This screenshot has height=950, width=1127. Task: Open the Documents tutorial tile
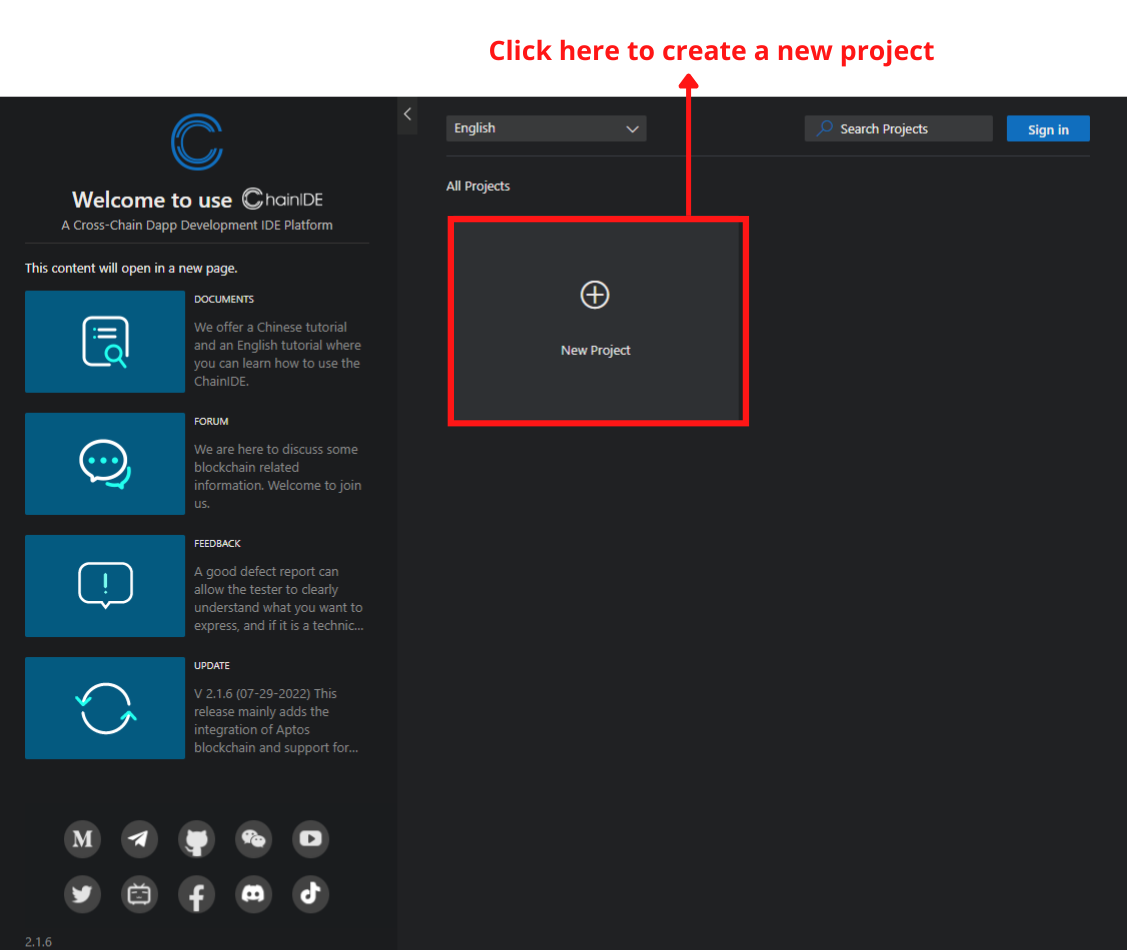pos(105,342)
